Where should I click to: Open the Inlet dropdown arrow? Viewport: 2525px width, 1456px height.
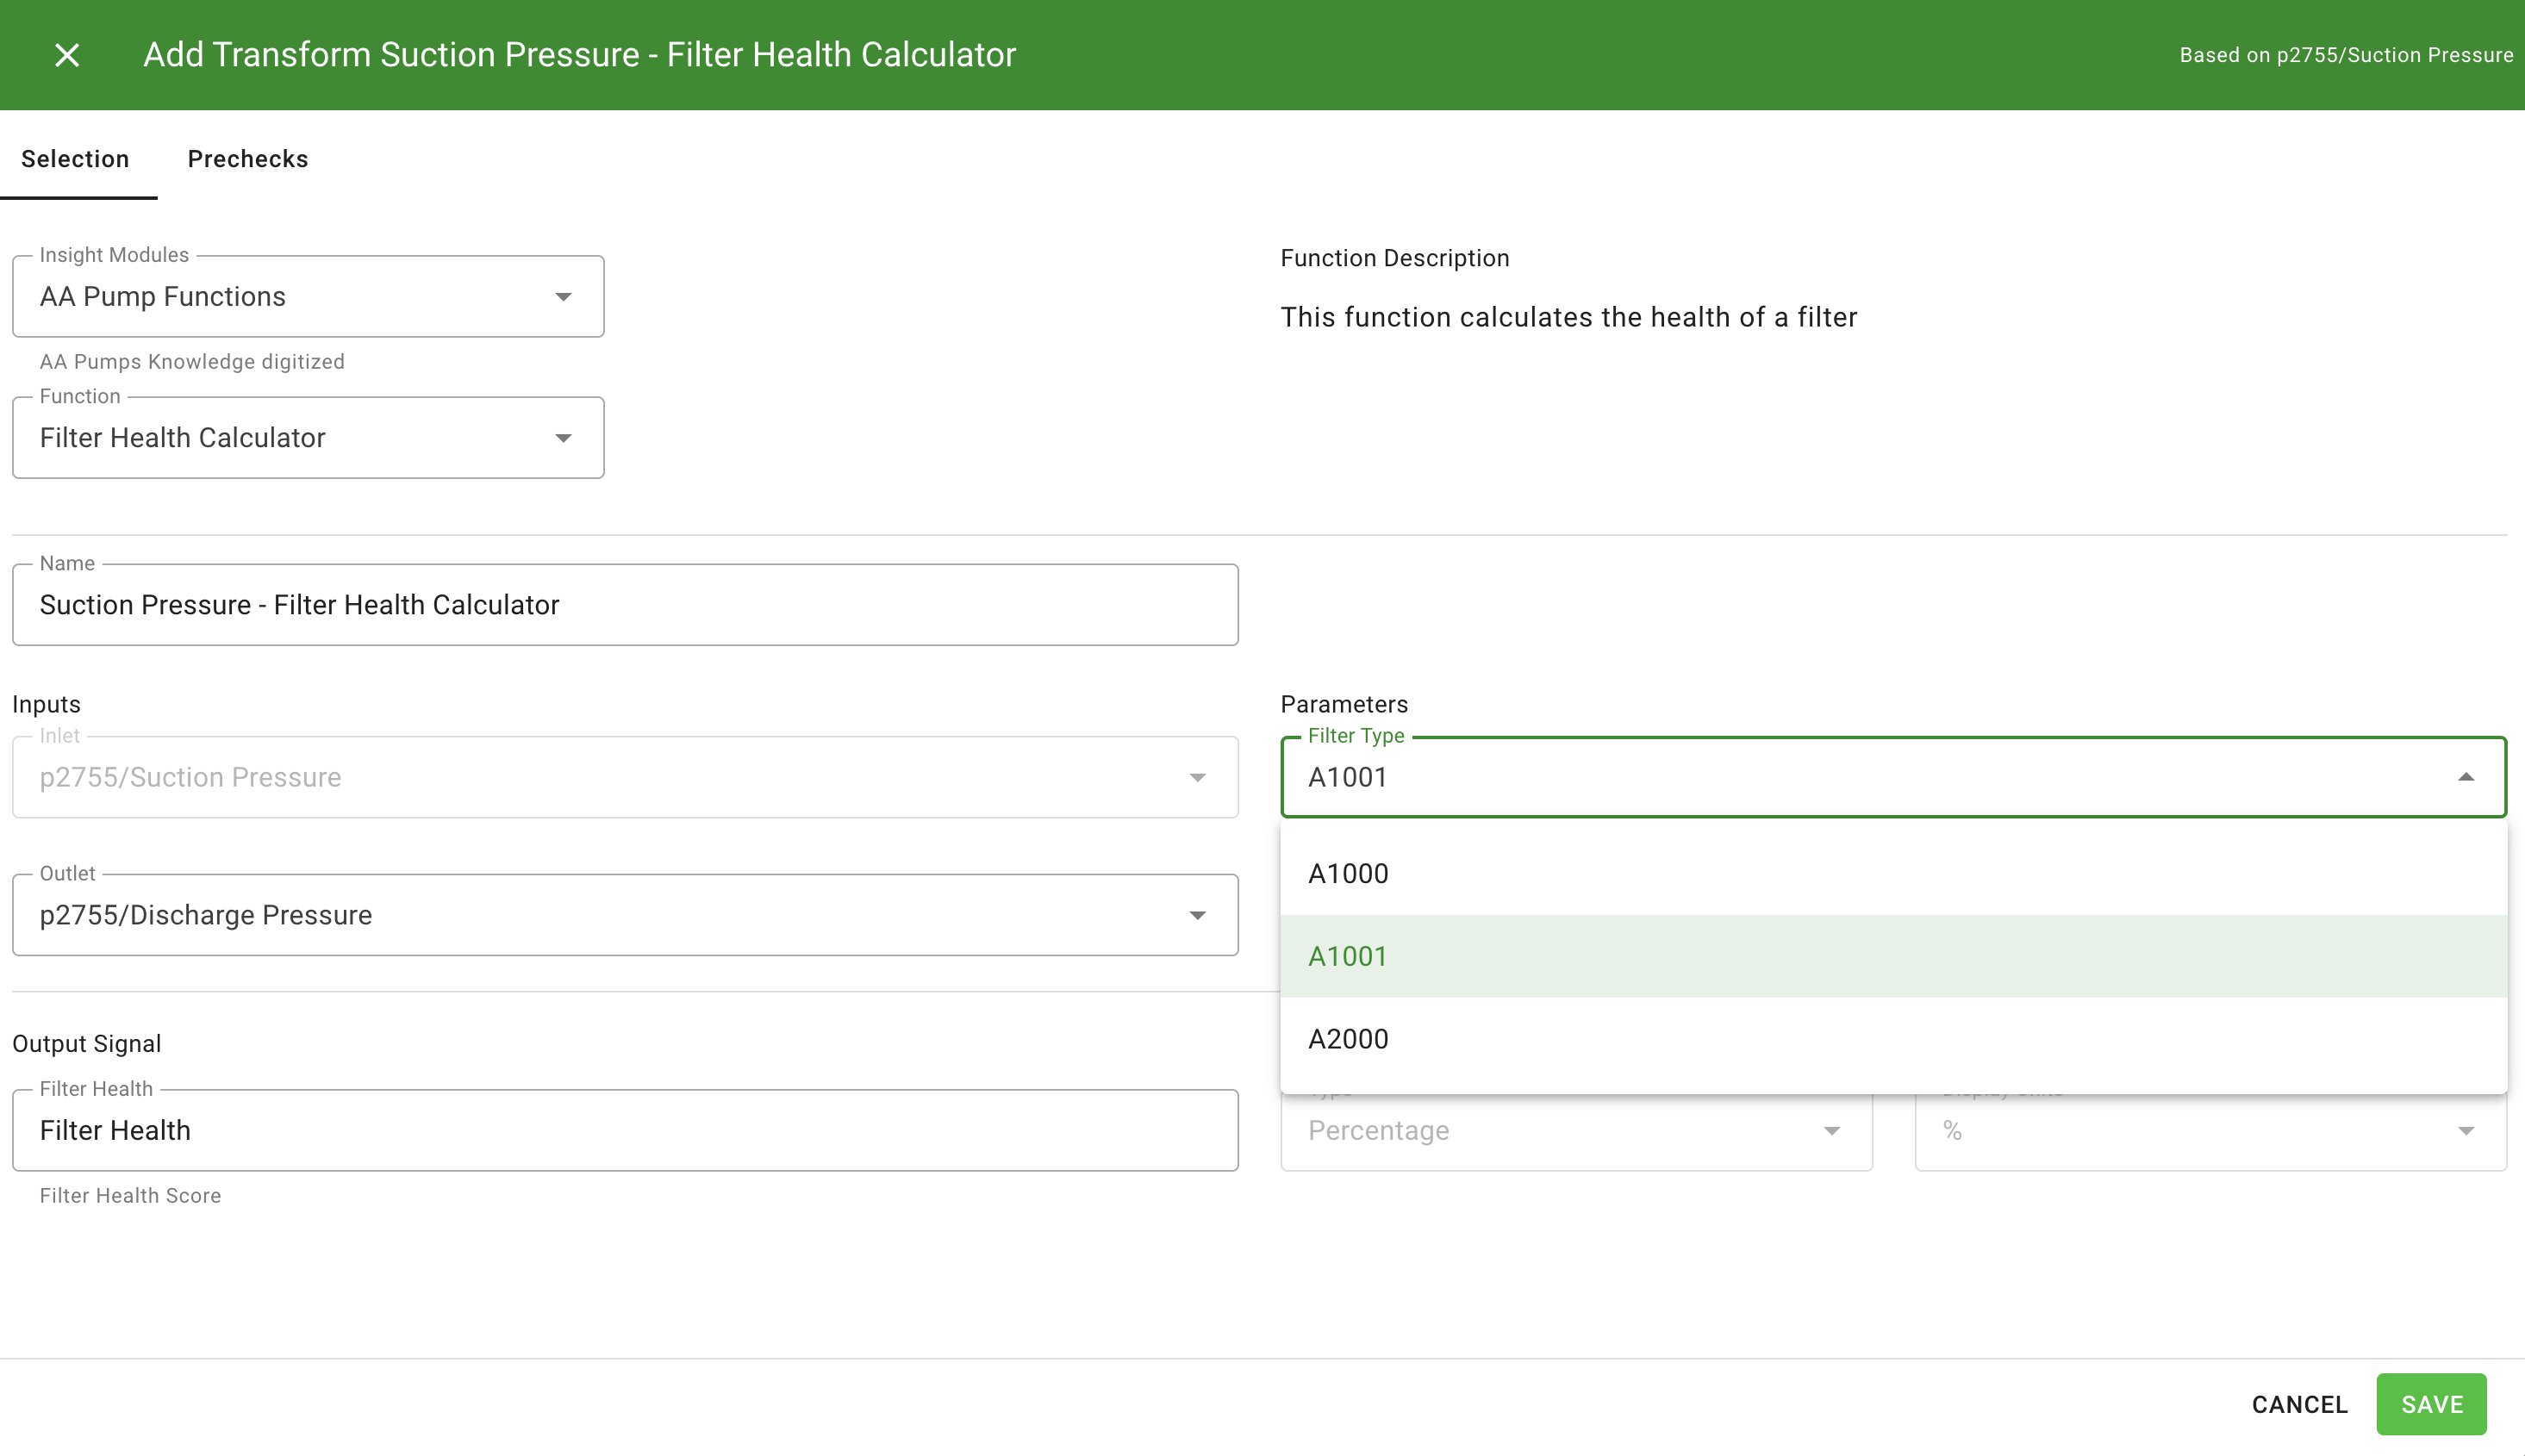pyautogui.click(x=1197, y=777)
